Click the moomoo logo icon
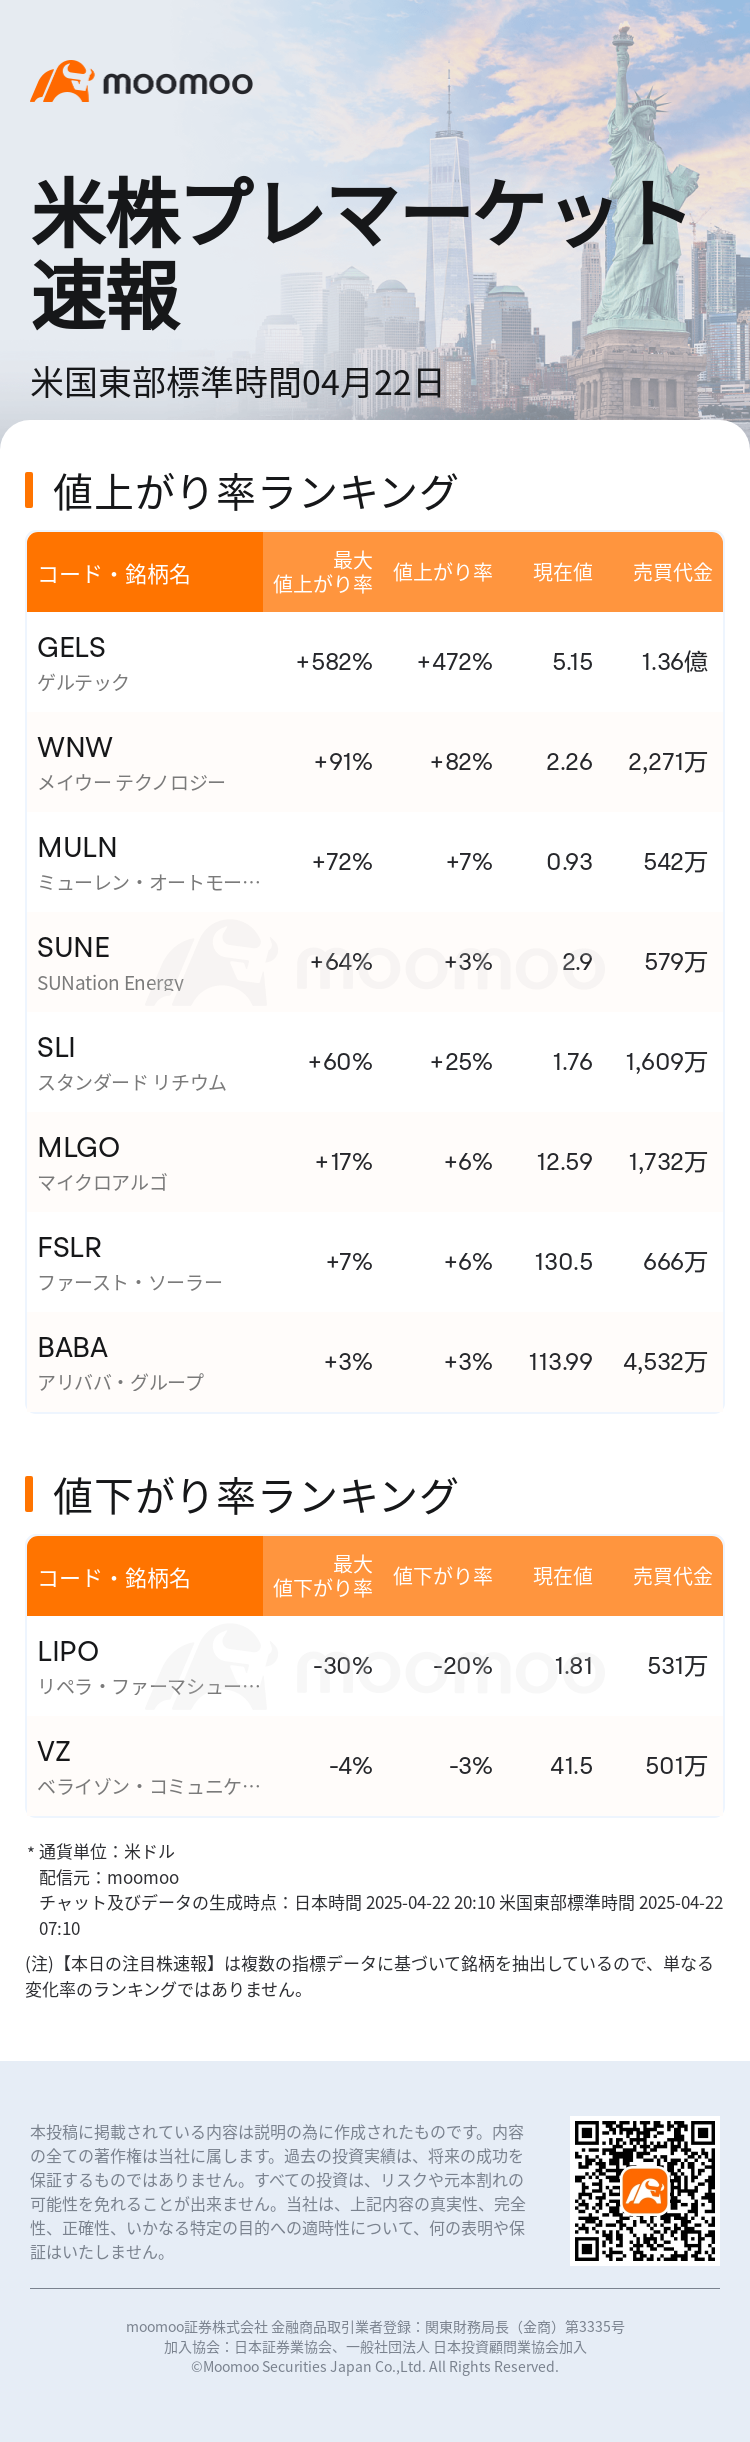 62,82
